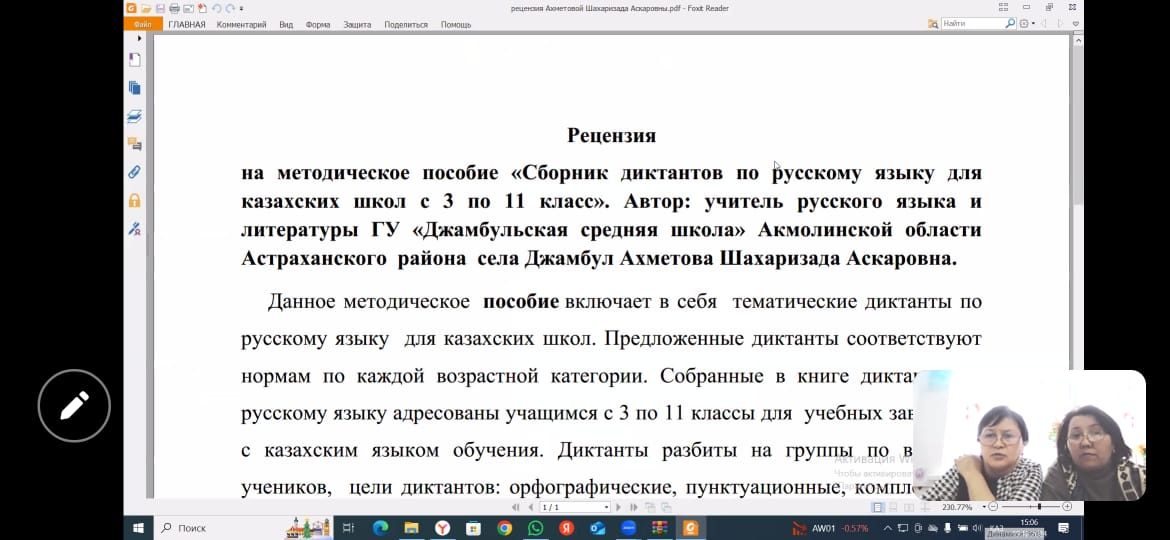Collapse the ribbon using the top-right arrow
The image size is (1170, 540).
(1075, 24)
